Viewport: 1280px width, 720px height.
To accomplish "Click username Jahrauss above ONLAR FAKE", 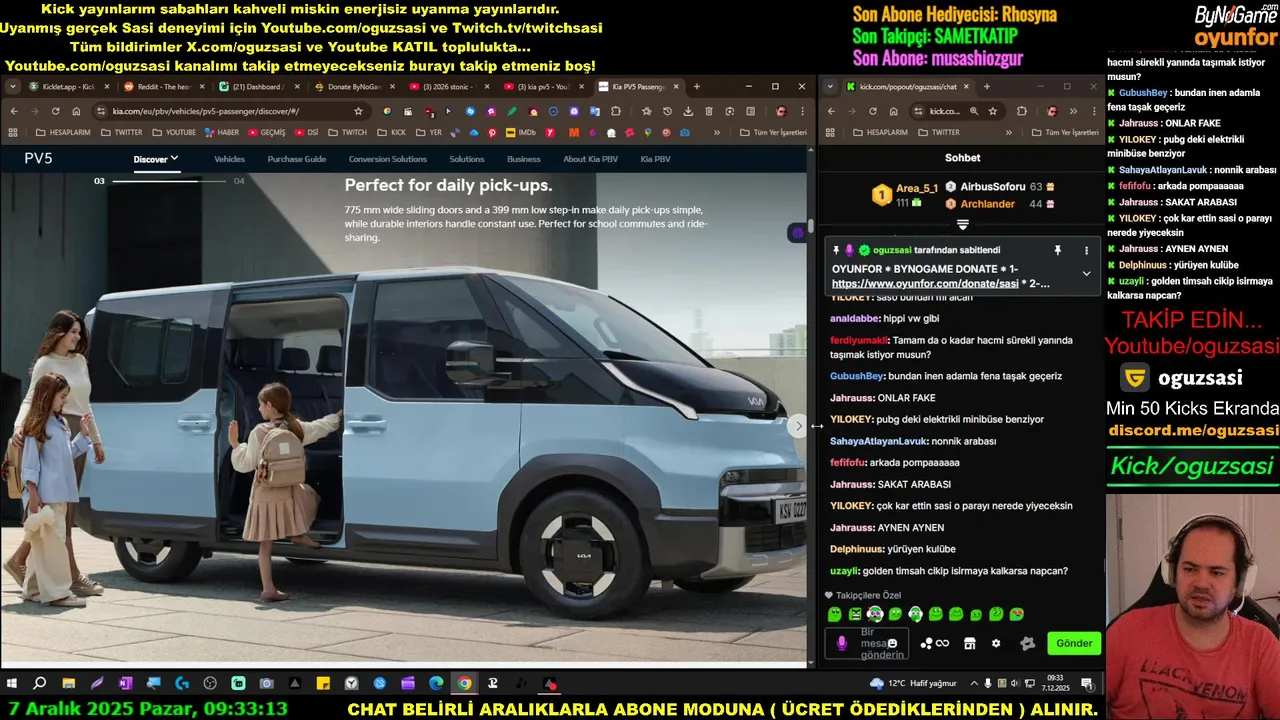I will (x=852, y=398).
